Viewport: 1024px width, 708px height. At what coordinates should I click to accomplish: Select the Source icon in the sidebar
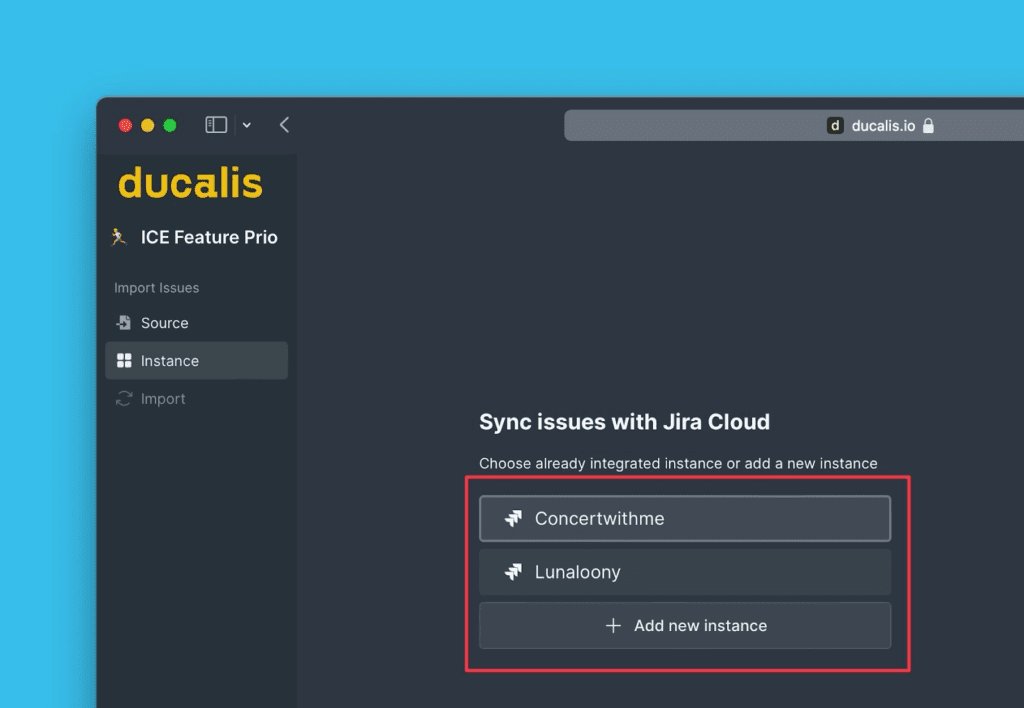point(122,323)
